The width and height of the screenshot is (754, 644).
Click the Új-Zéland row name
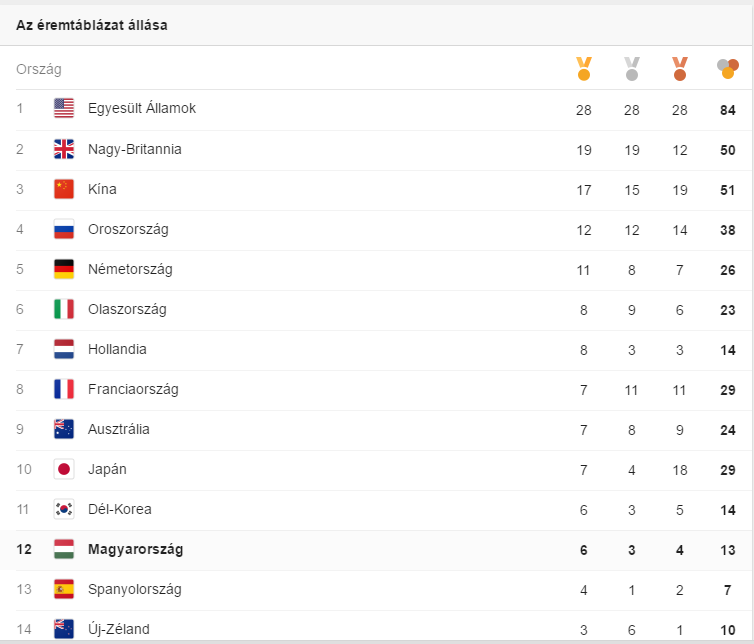click(x=119, y=629)
